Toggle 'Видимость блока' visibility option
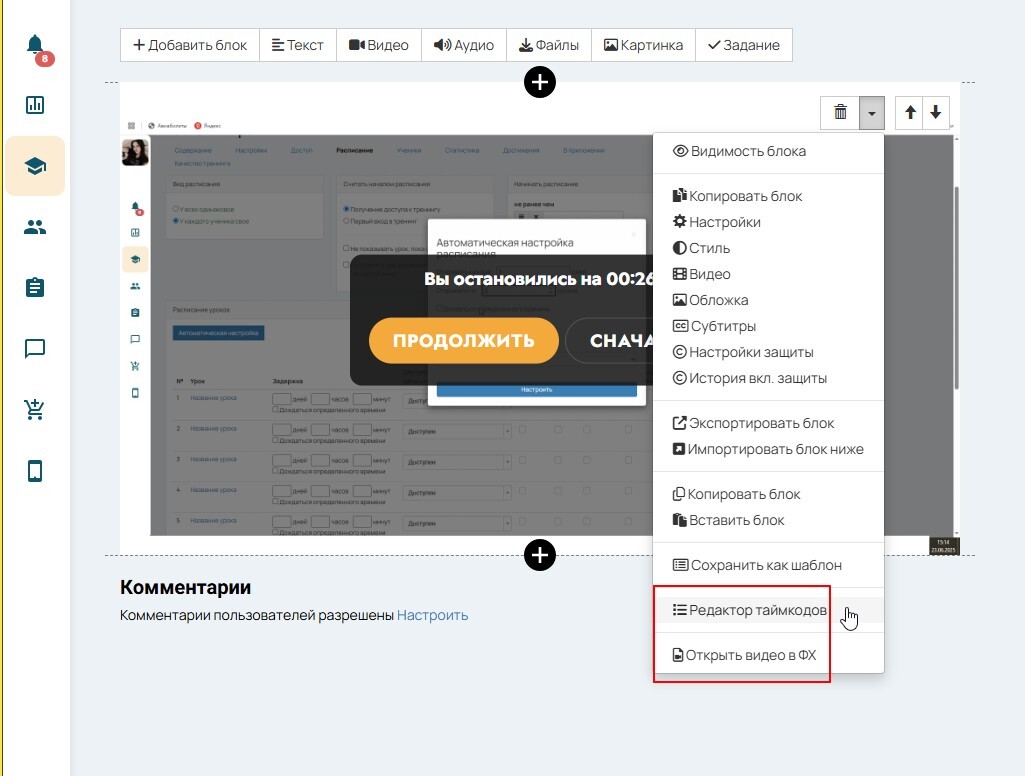 pos(746,152)
